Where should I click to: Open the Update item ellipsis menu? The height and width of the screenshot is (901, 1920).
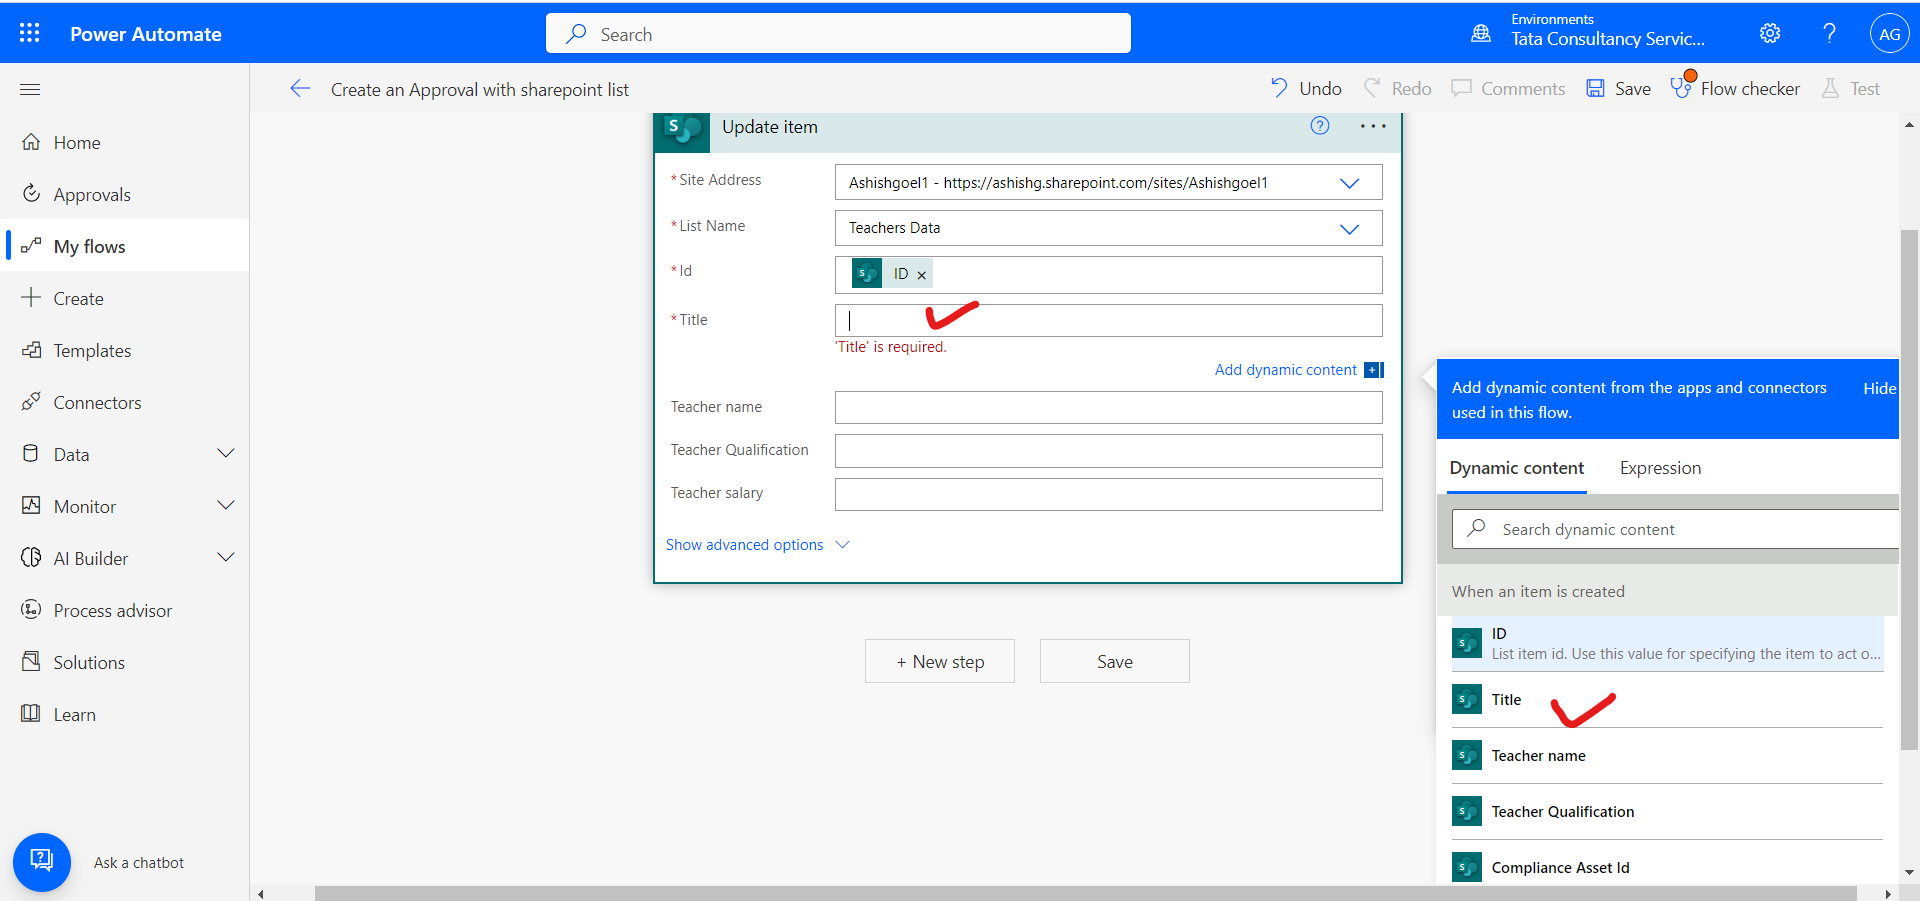click(x=1372, y=126)
